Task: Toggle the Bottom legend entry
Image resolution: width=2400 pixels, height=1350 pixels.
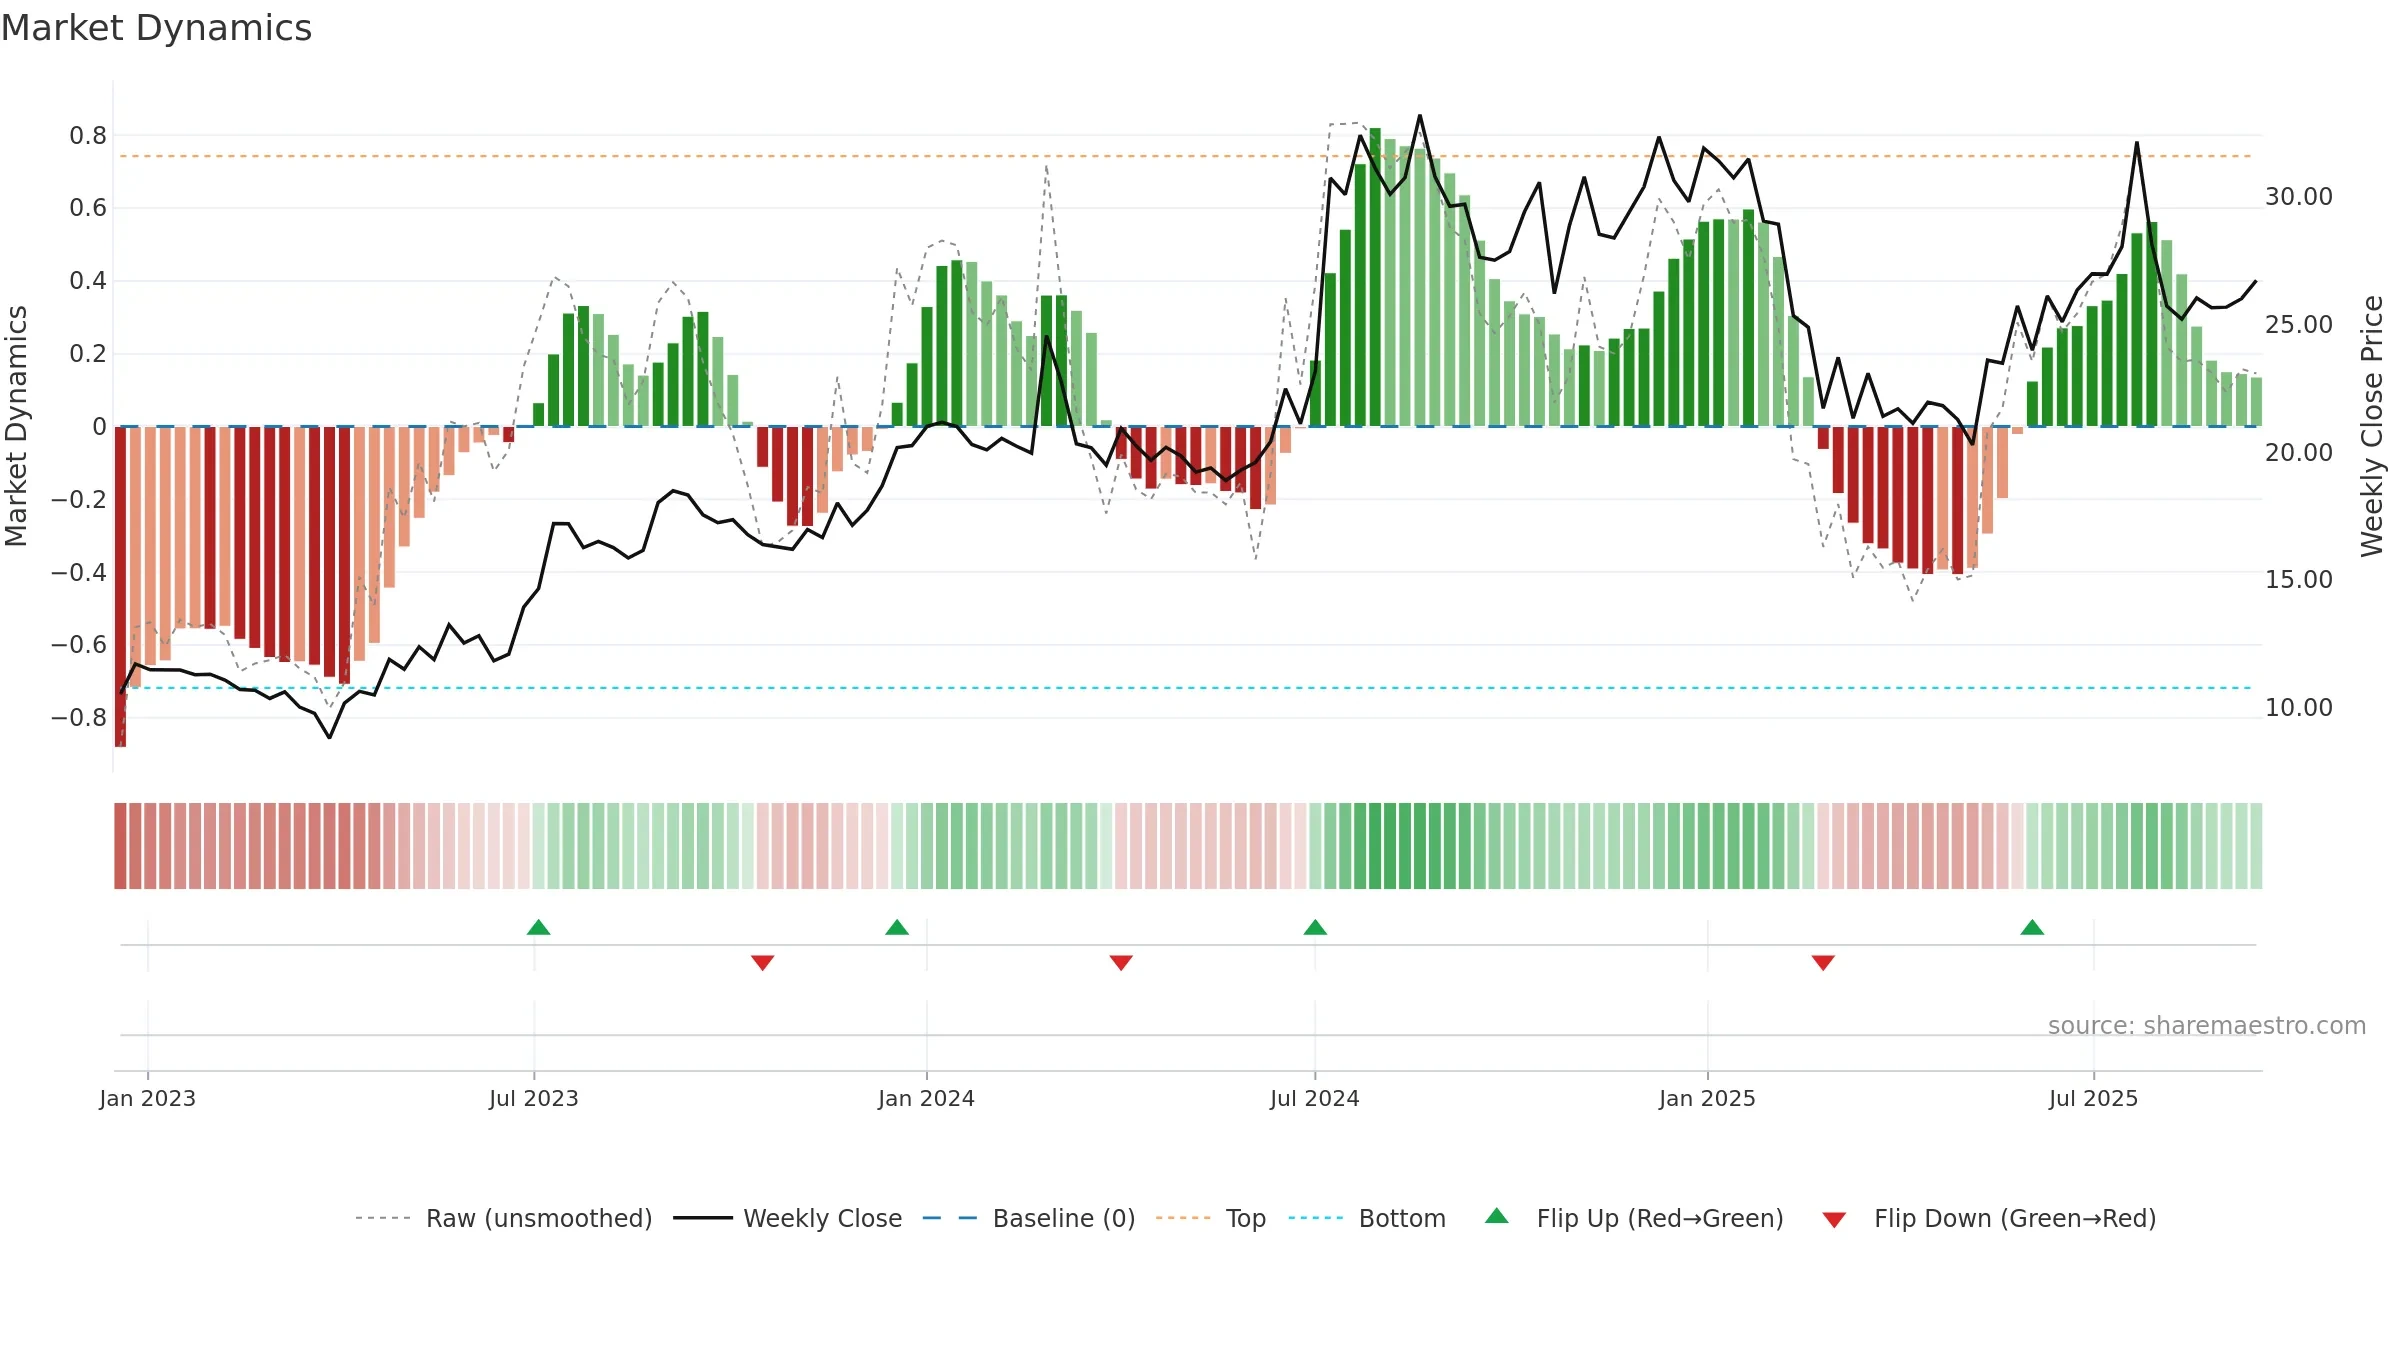Action: tap(1367, 1218)
